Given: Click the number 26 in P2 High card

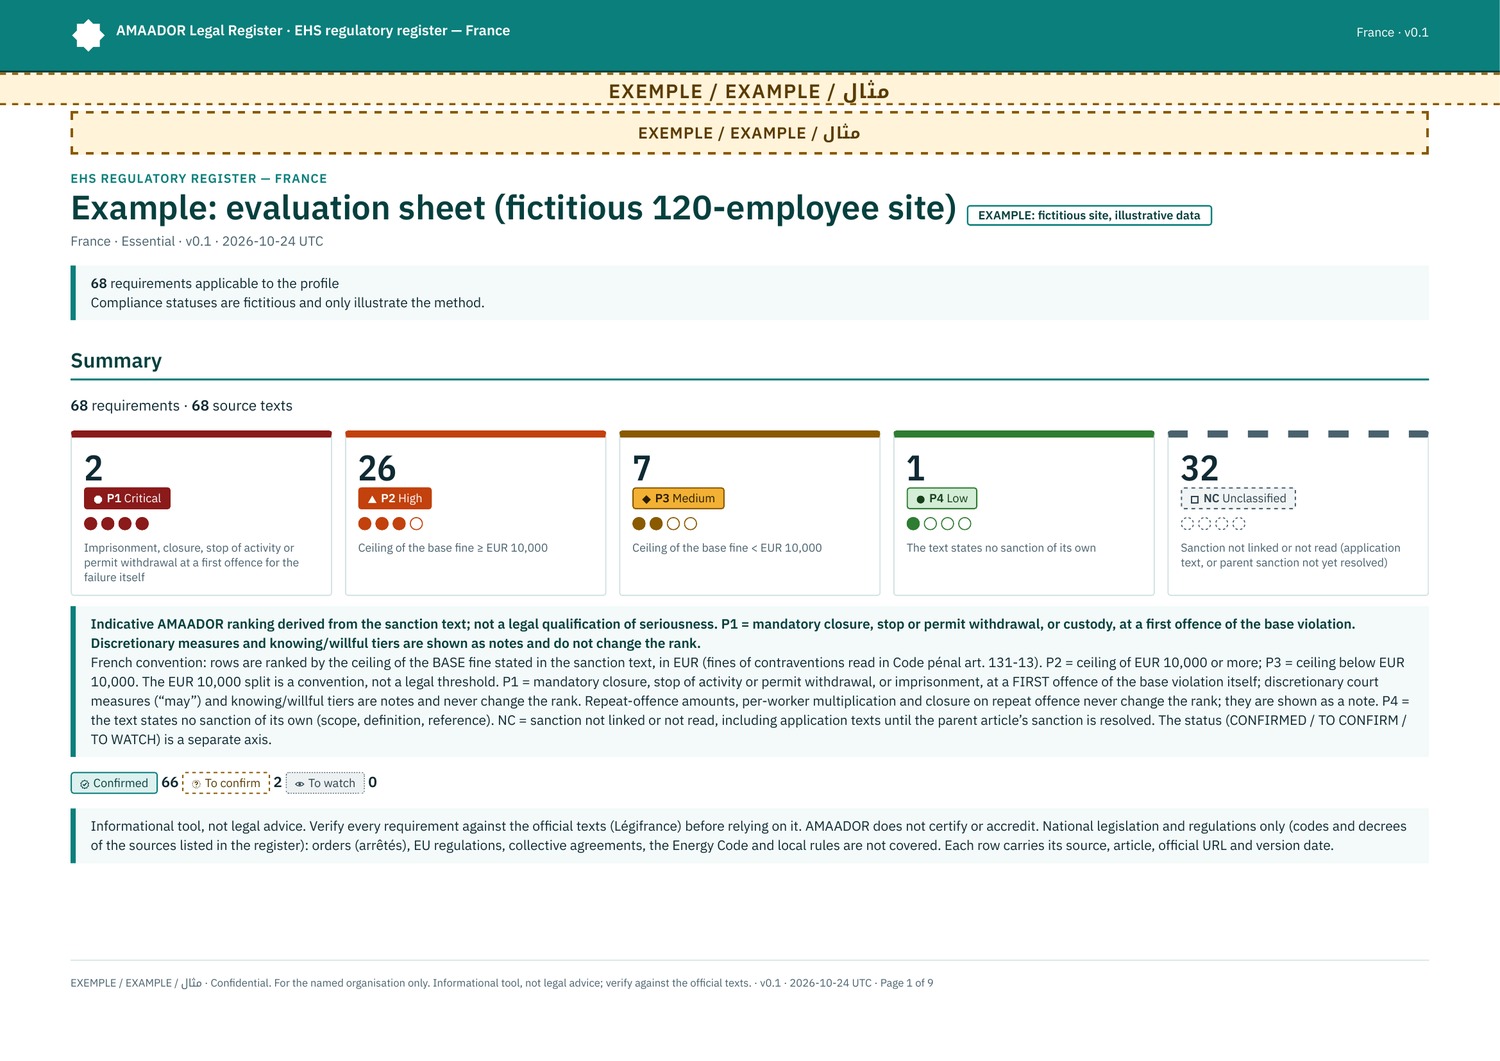Looking at the screenshot, I should pyautogui.click(x=377, y=468).
